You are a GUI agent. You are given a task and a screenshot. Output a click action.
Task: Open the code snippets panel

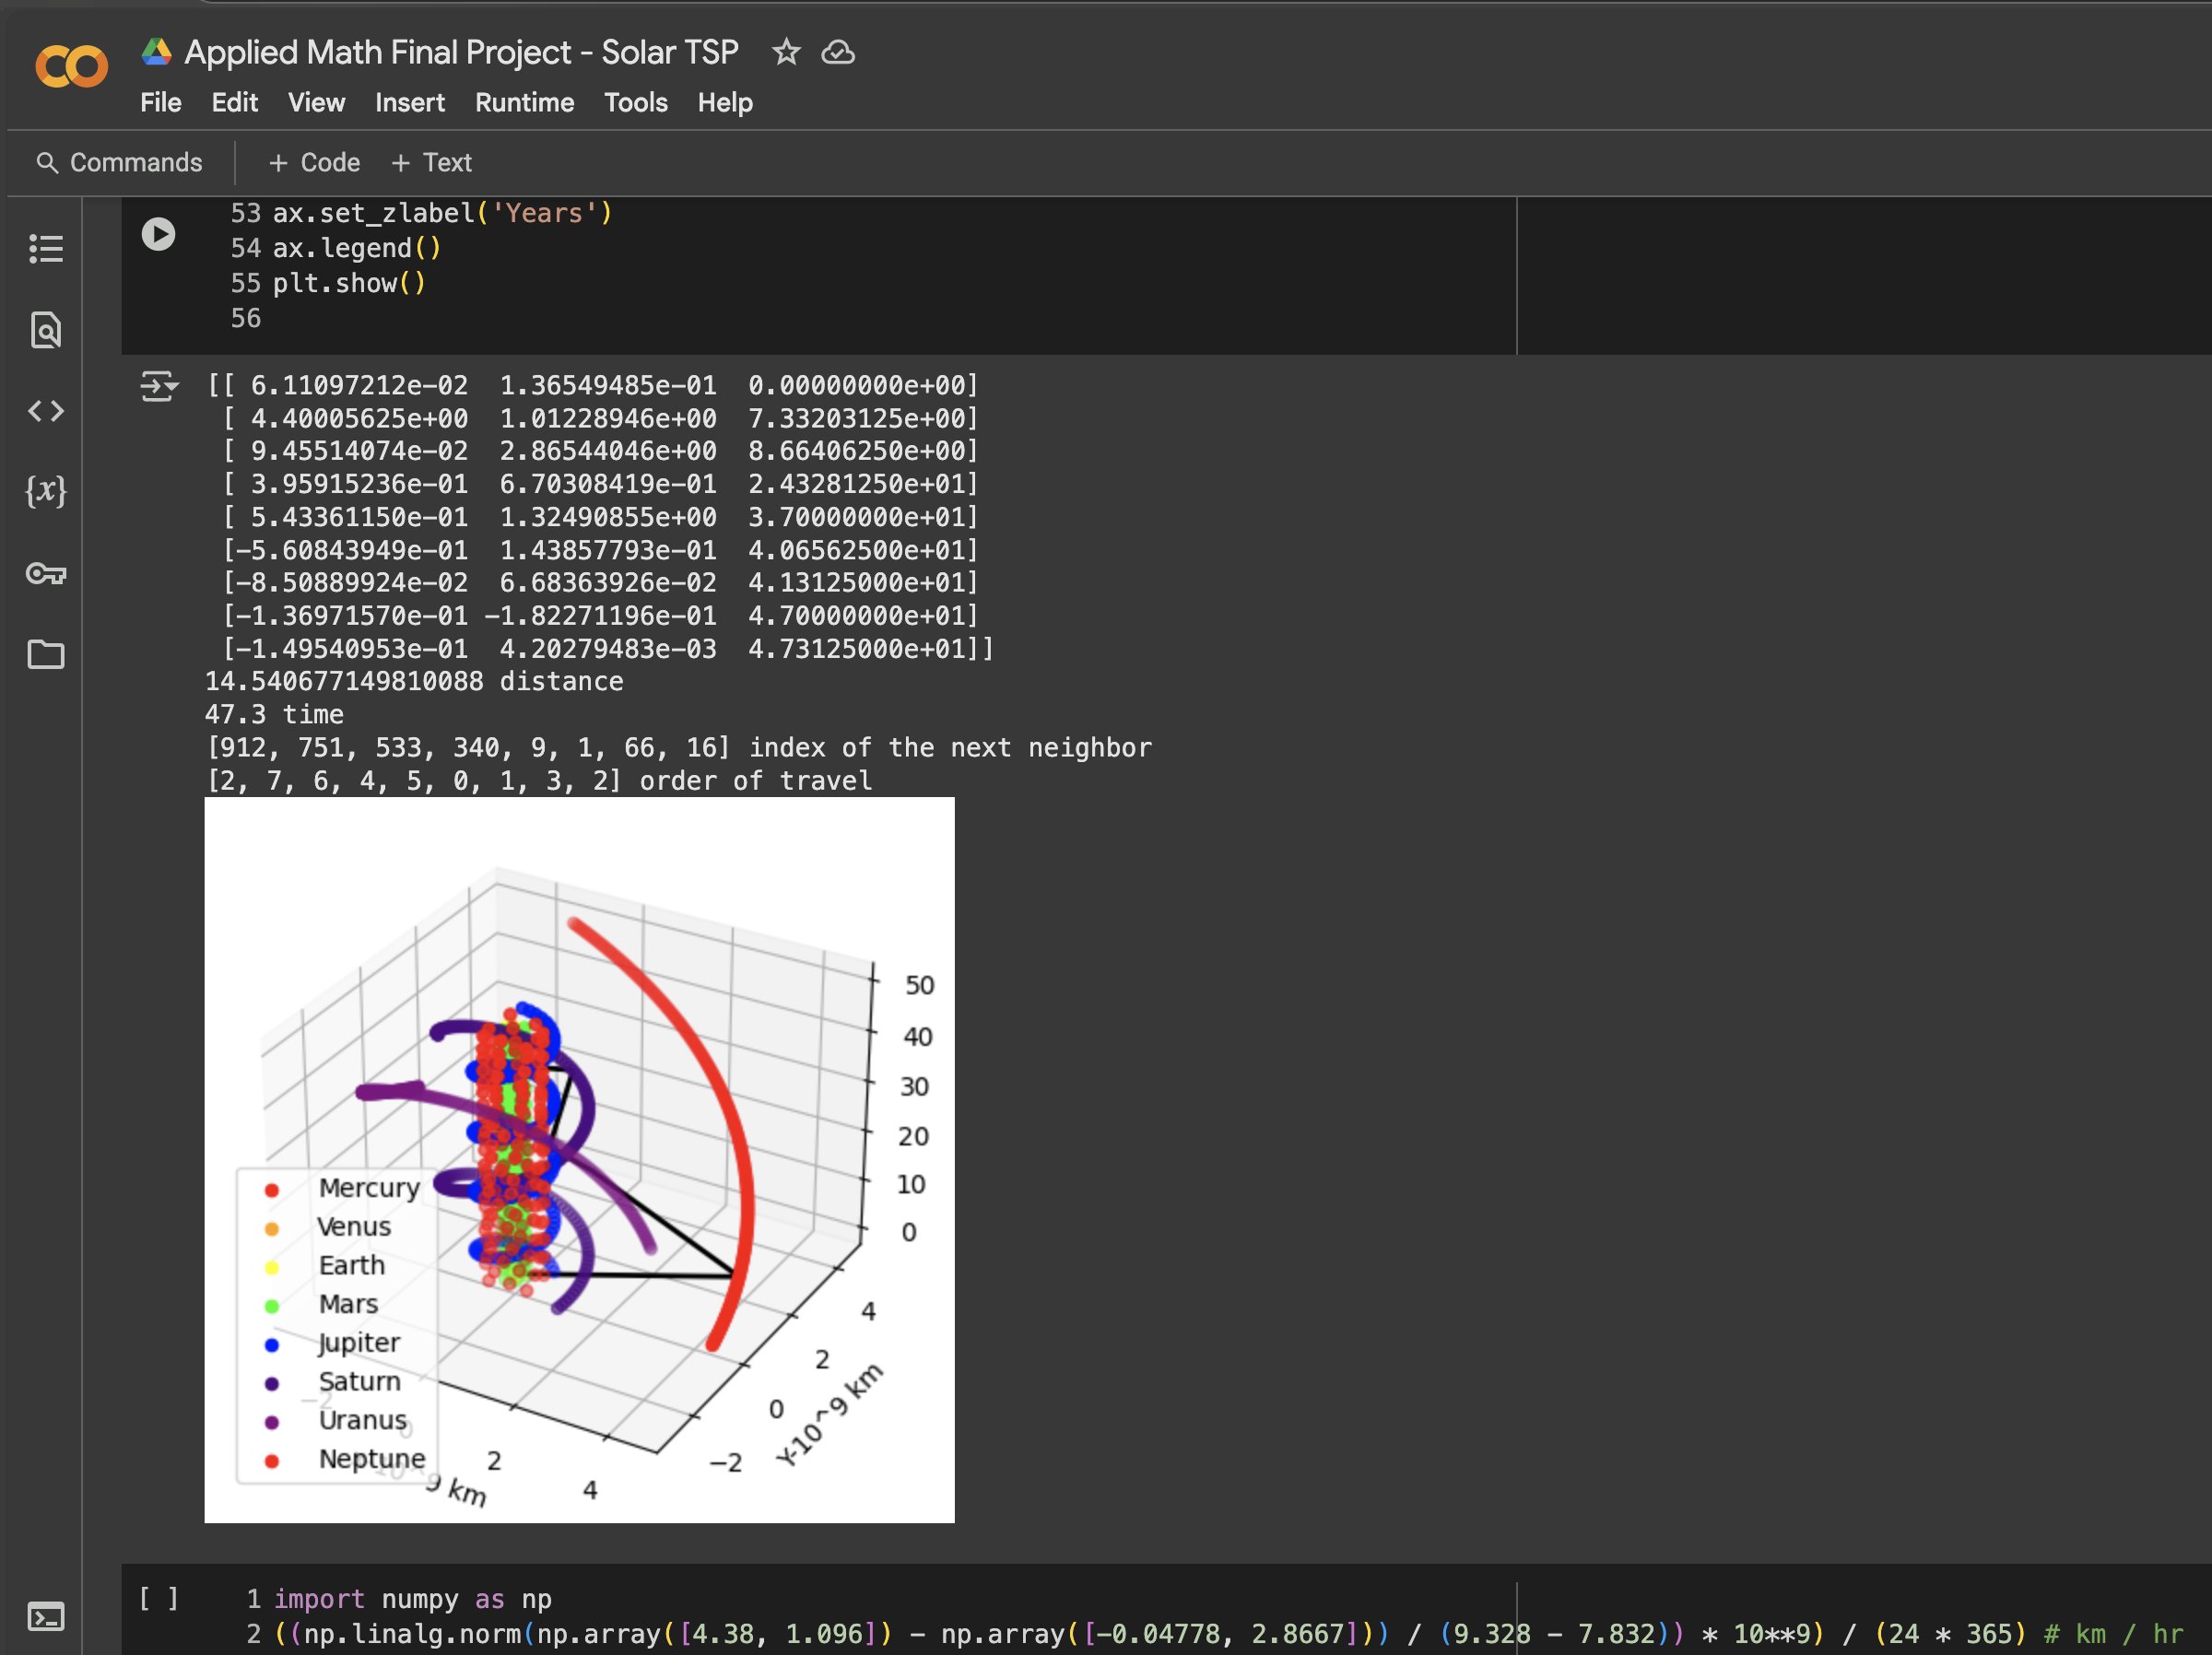pos(46,411)
